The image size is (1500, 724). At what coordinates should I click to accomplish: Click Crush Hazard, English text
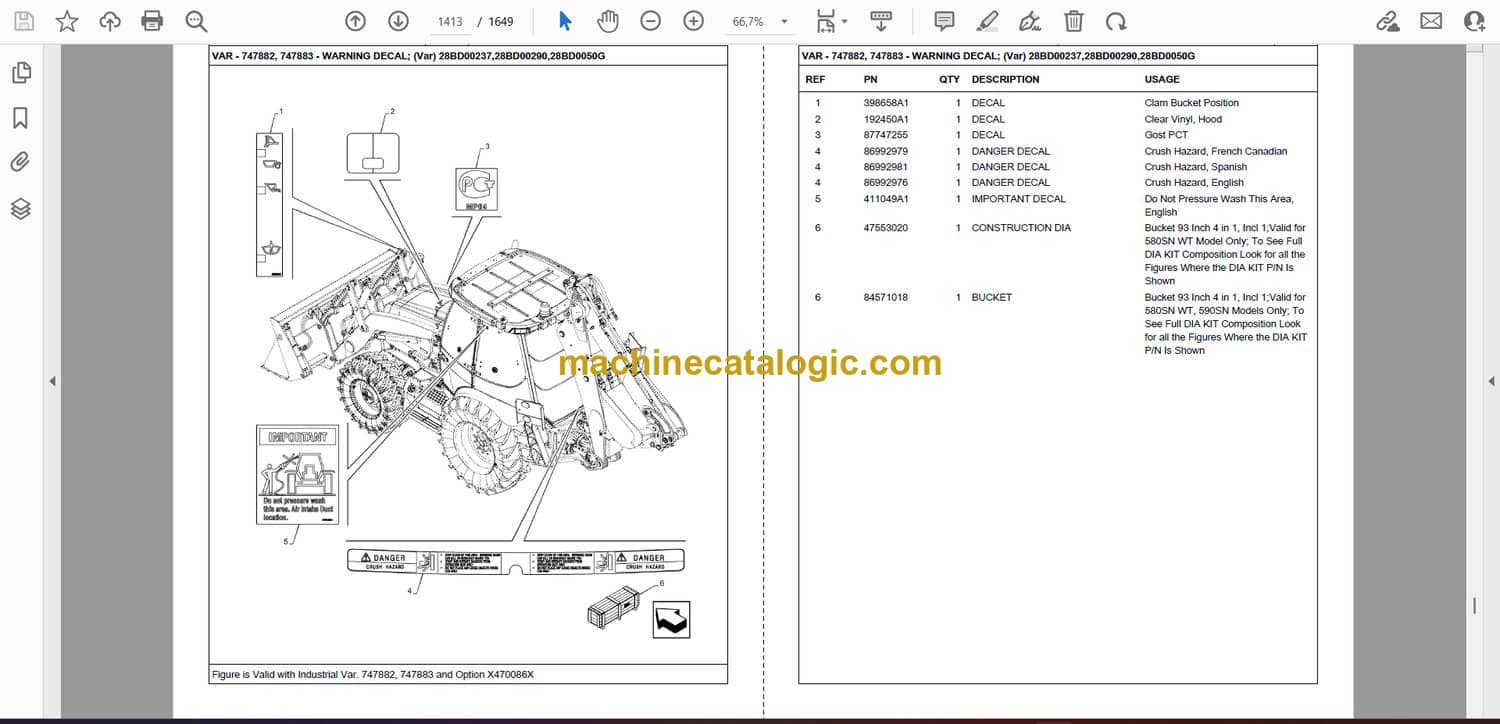pos(1194,183)
